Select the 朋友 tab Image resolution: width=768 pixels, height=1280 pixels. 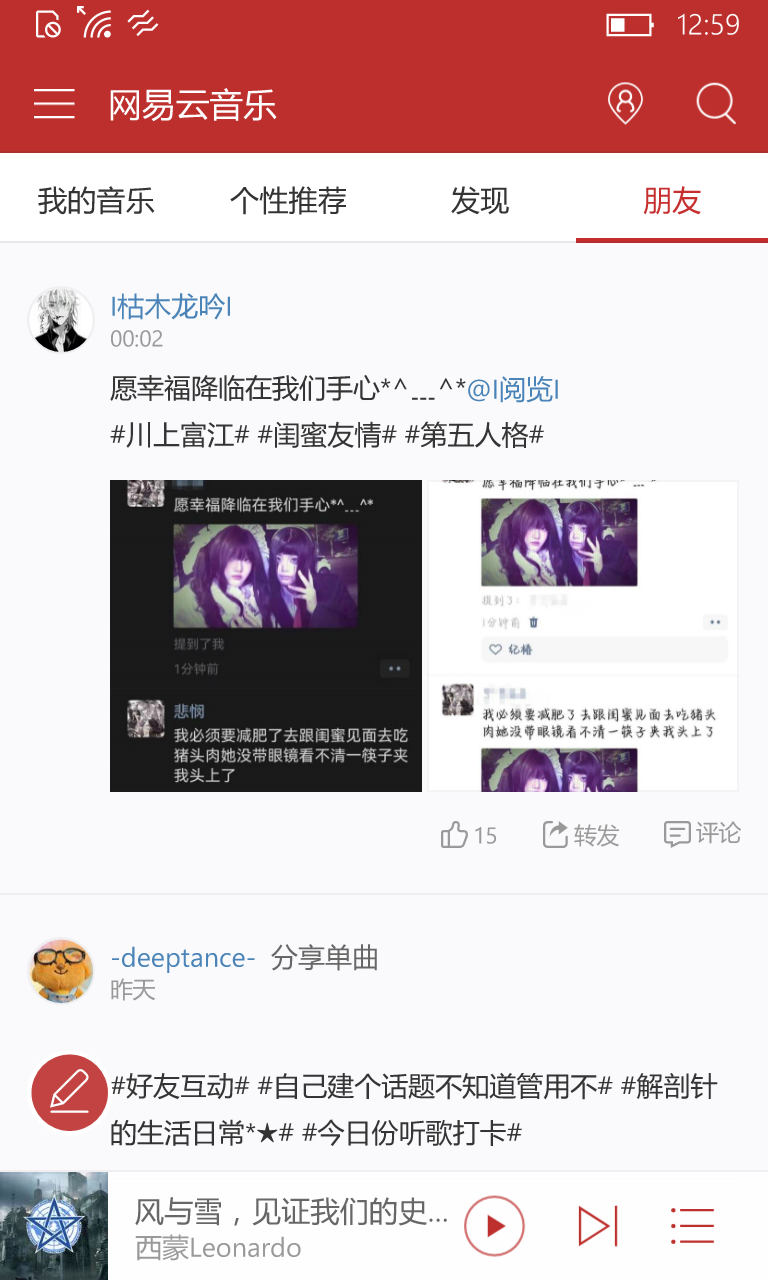672,201
